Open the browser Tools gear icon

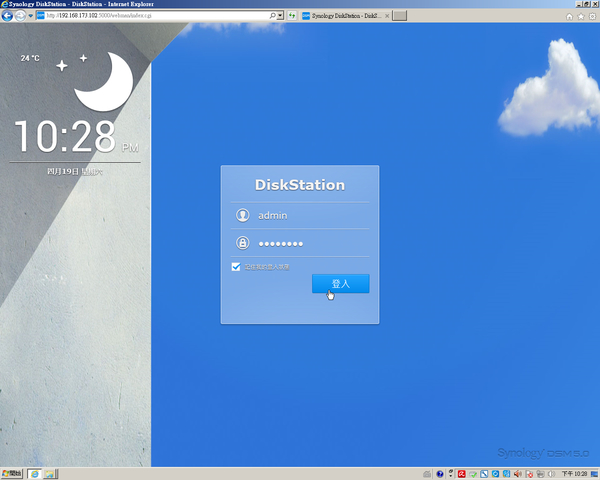591,17
